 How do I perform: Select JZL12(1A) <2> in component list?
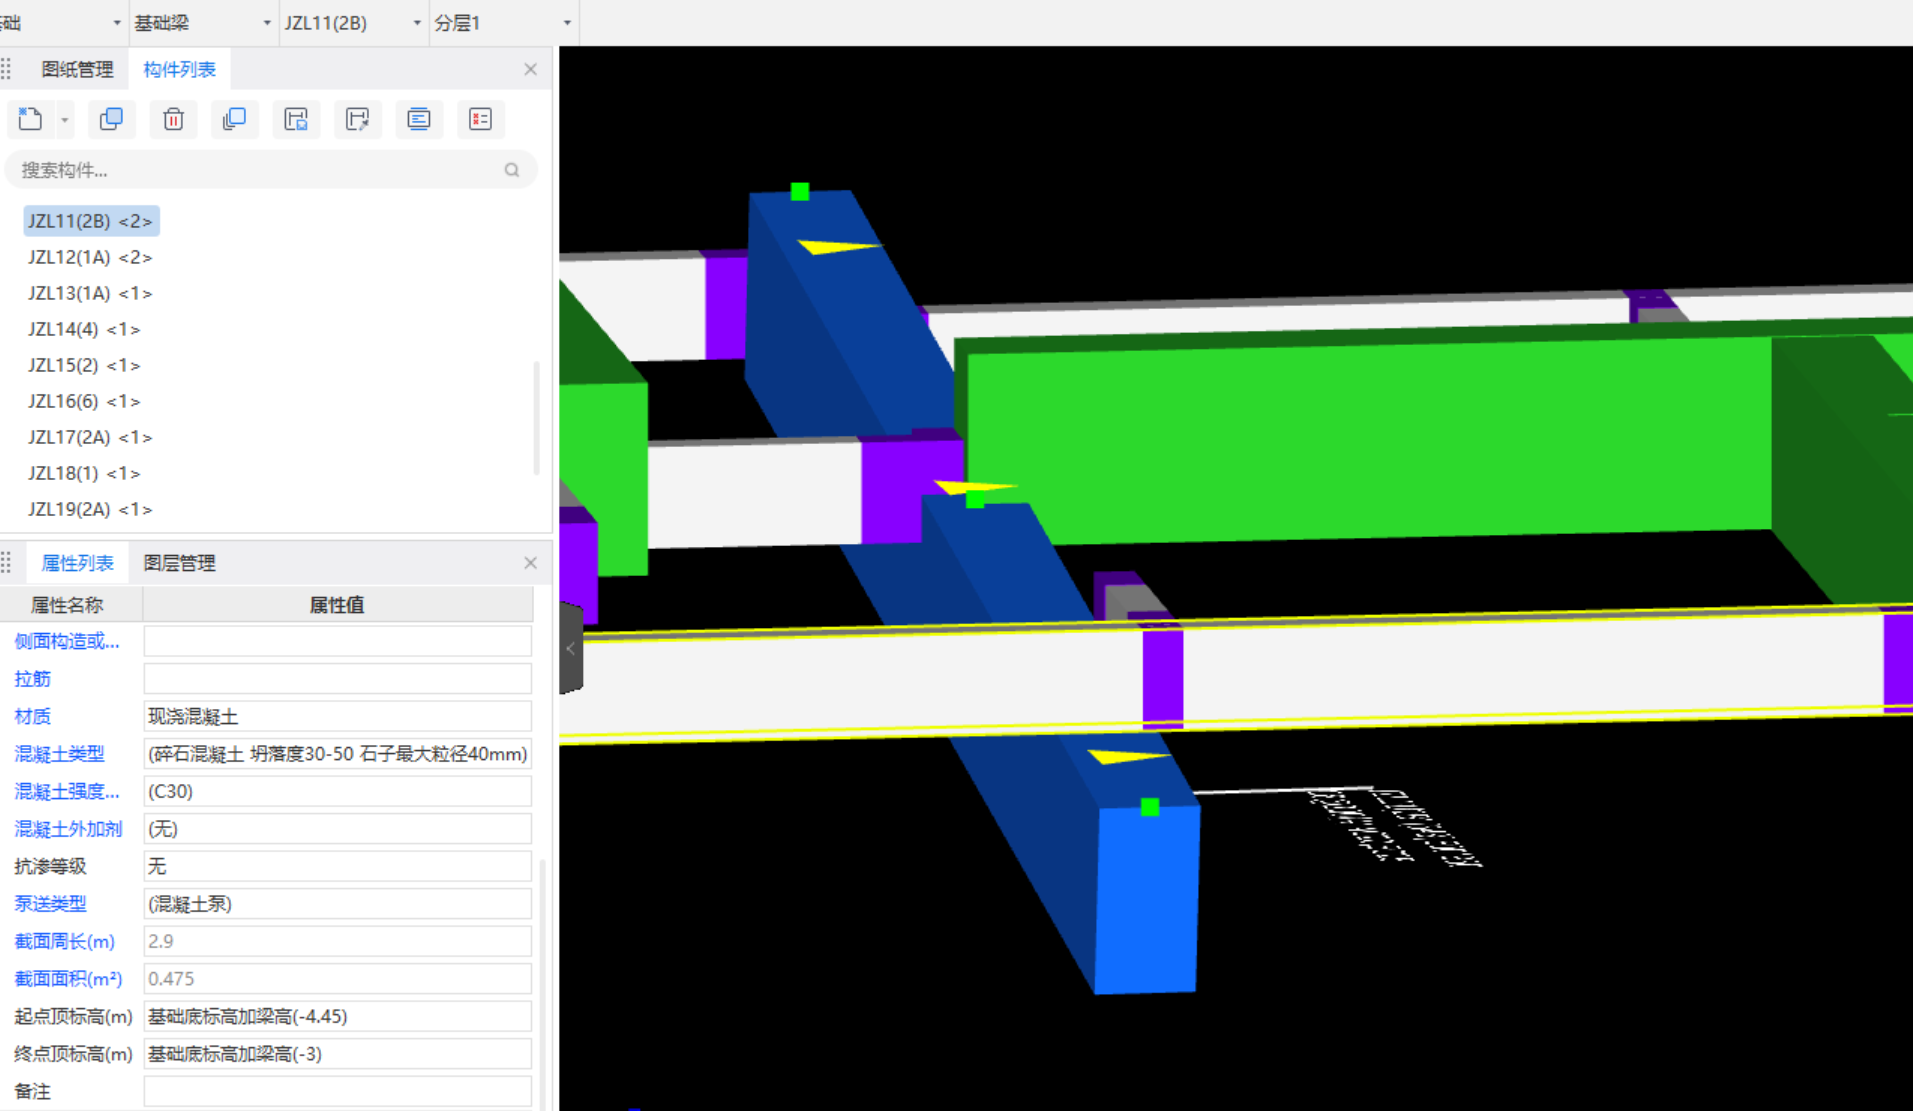90,257
